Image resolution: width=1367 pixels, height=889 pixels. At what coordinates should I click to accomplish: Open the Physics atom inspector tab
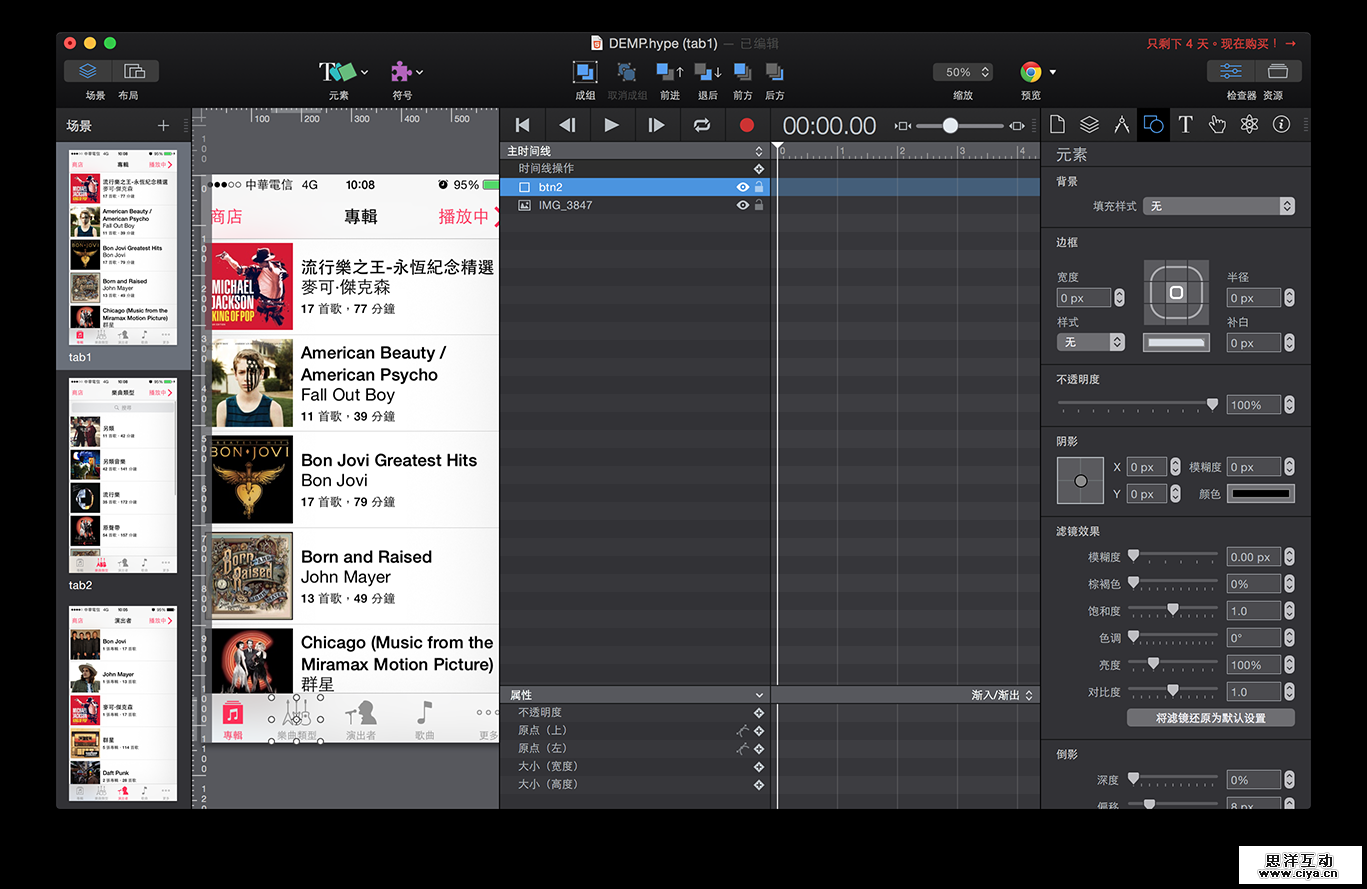pos(1249,124)
